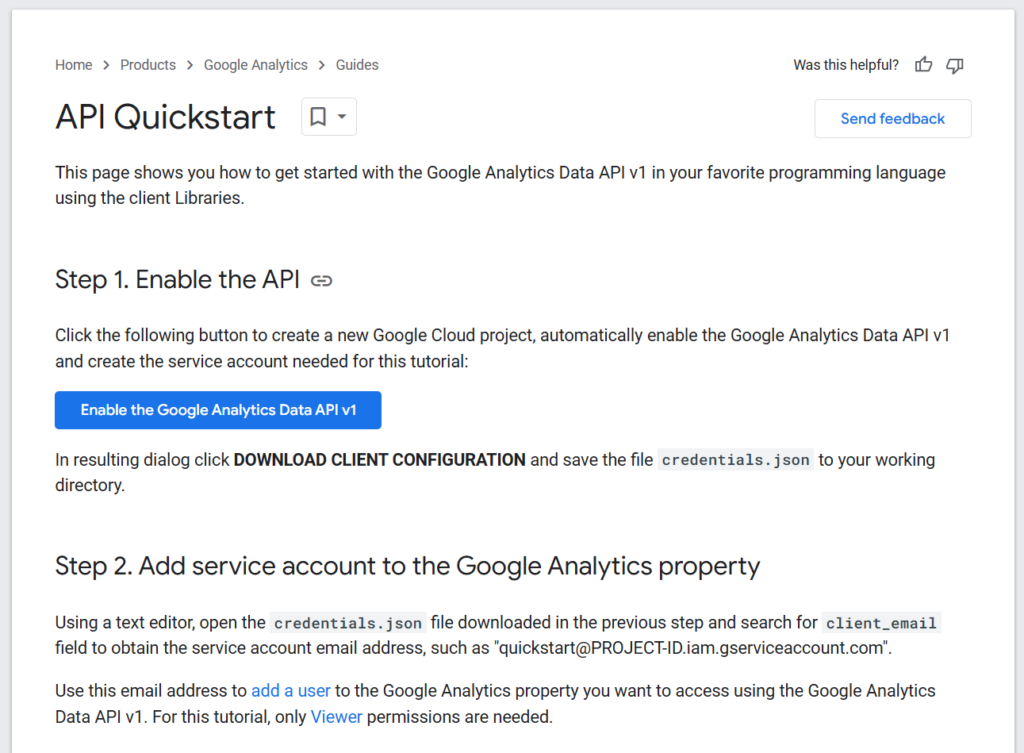
Task: Click the bookmark icon beside API Quickstart
Action: [318, 117]
